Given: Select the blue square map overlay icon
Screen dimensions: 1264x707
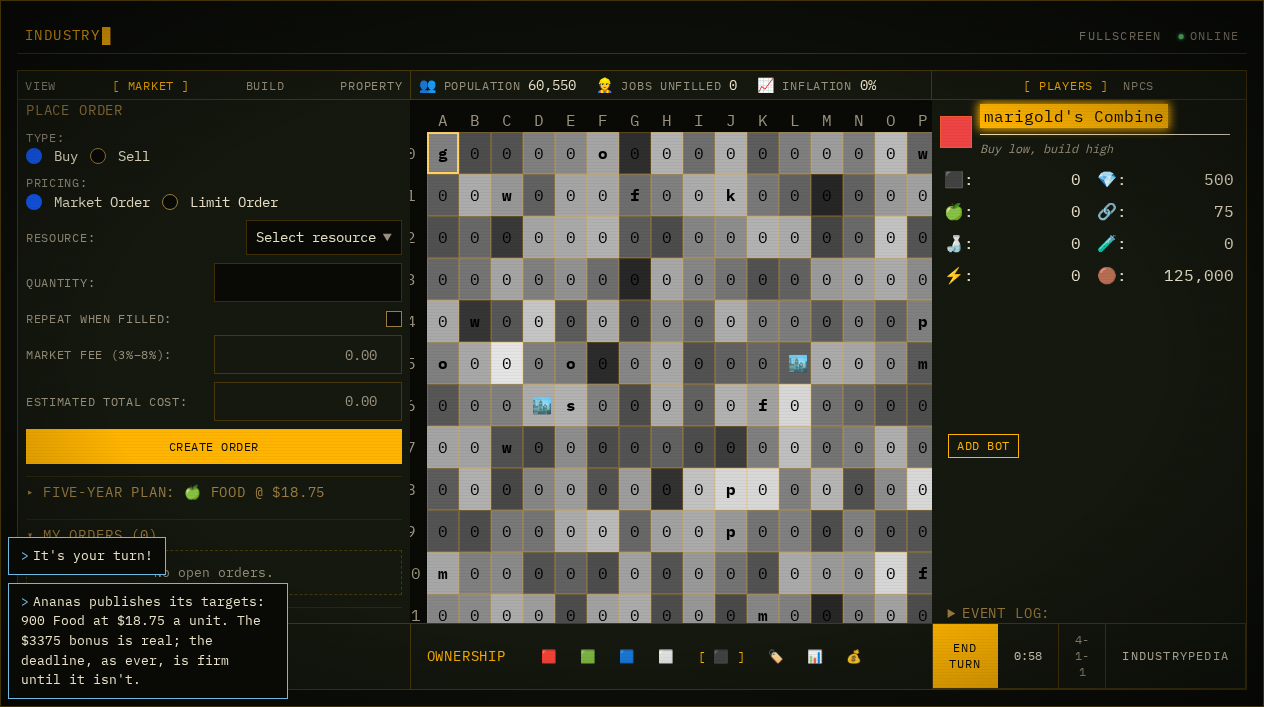Looking at the screenshot, I should 626,657.
